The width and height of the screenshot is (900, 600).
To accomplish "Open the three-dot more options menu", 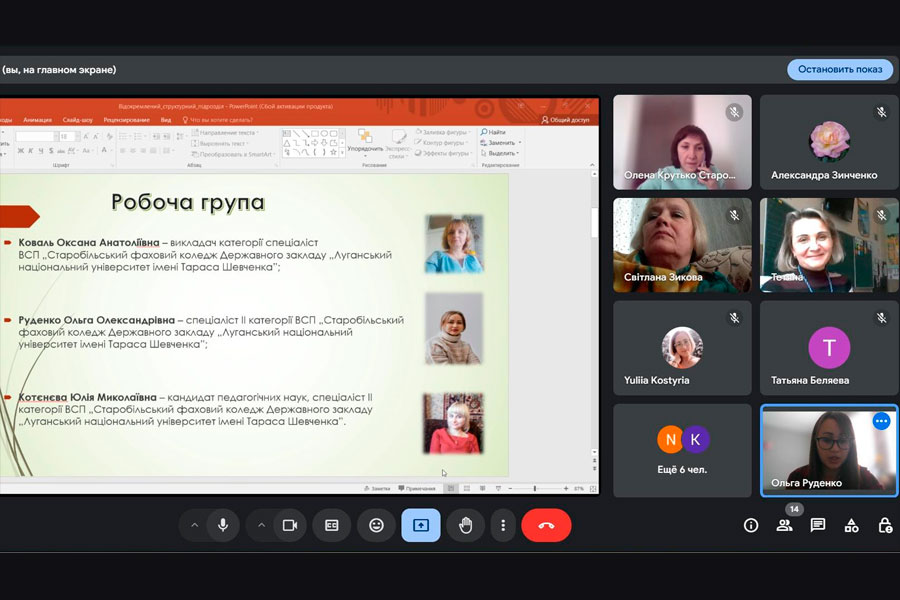I will 503,525.
